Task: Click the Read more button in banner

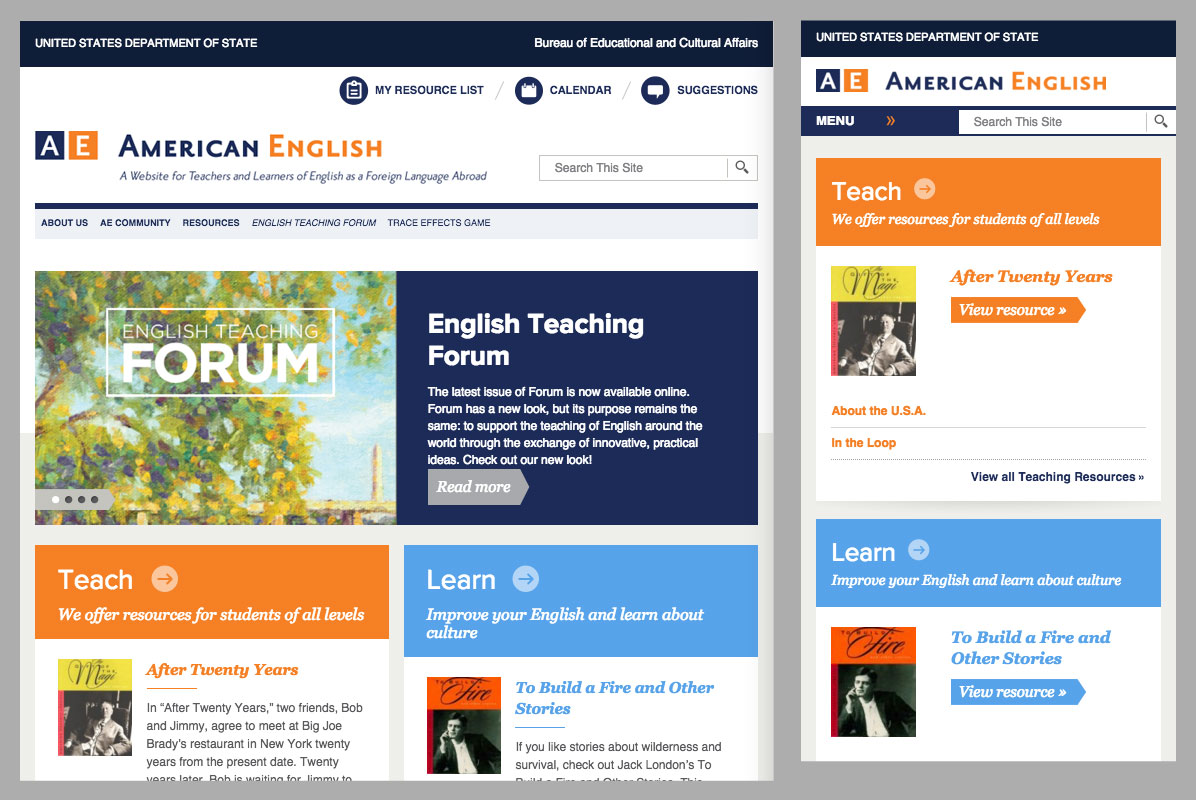Action: [x=477, y=487]
